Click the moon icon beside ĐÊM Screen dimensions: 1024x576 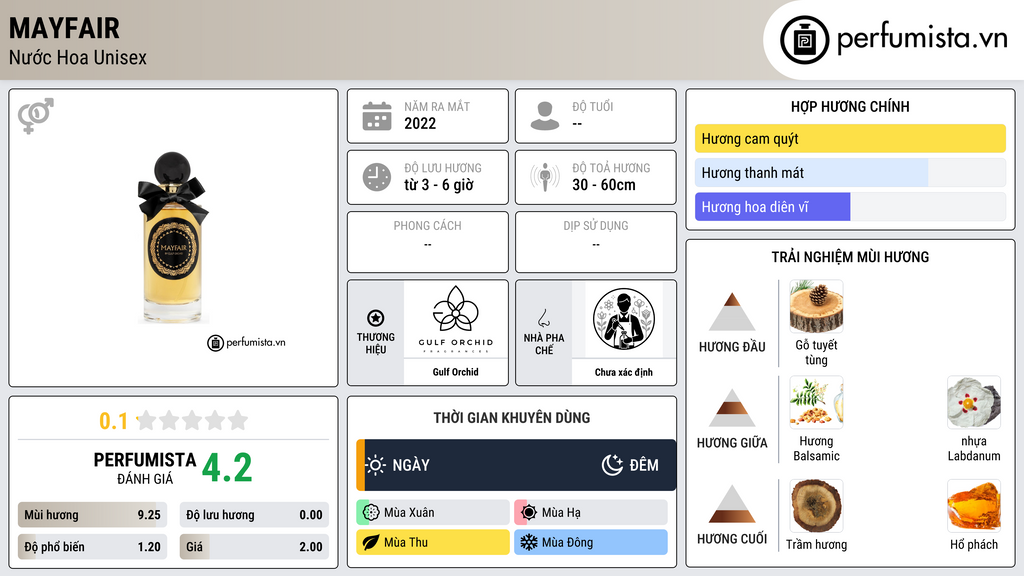(x=612, y=465)
